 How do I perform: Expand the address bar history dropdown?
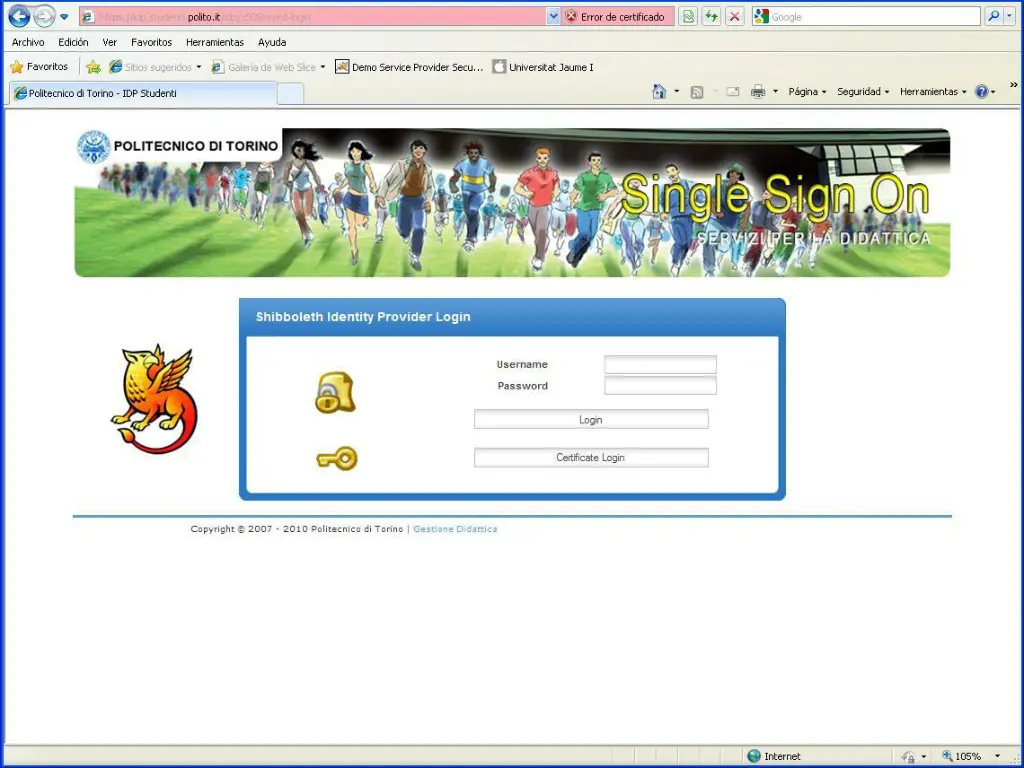(553, 17)
